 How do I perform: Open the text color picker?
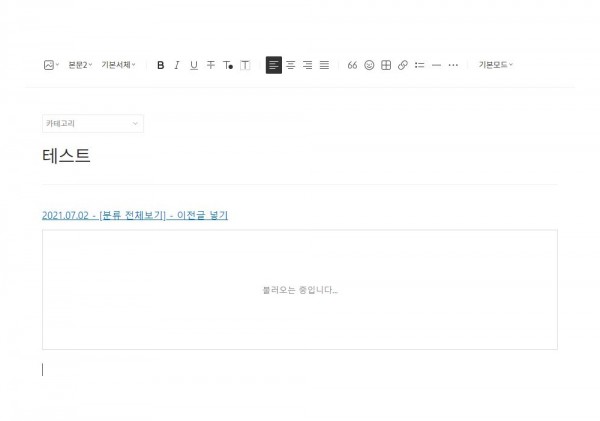tap(228, 65)
